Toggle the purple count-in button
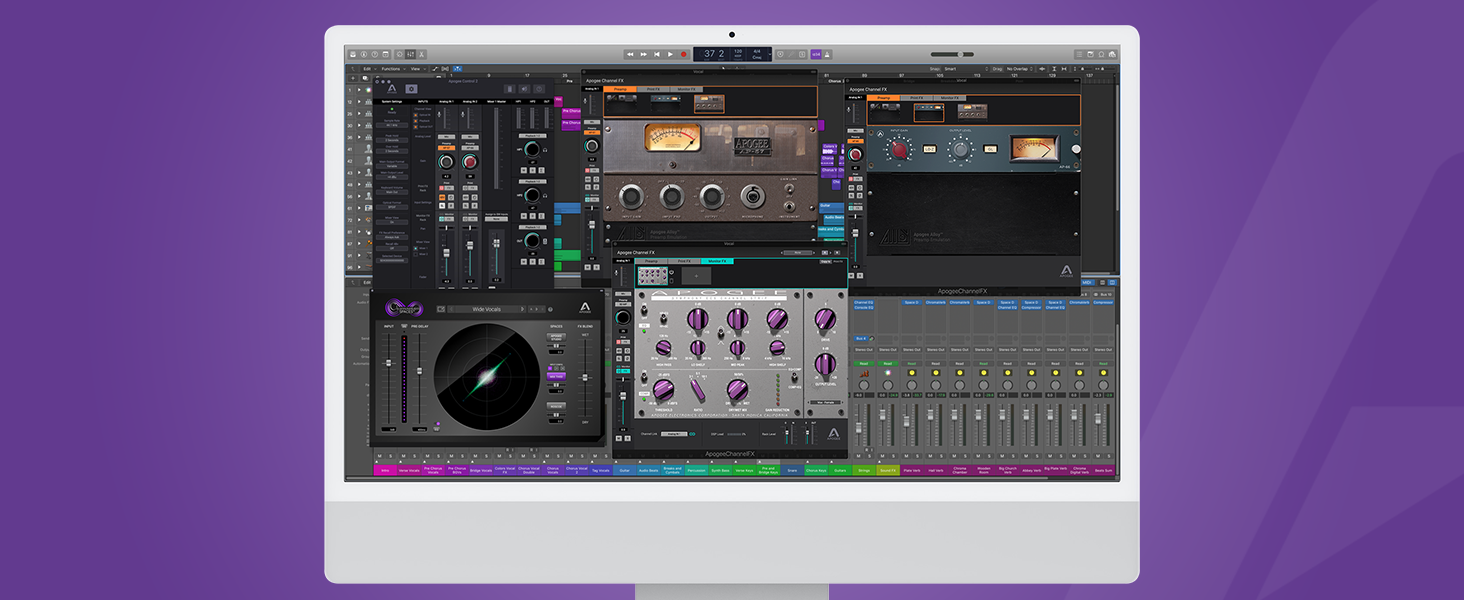 pos(816,54)
